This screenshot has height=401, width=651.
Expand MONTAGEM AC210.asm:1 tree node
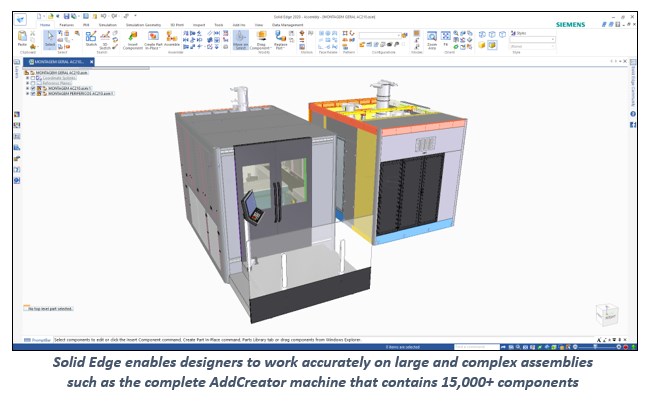tap(27, 88)
